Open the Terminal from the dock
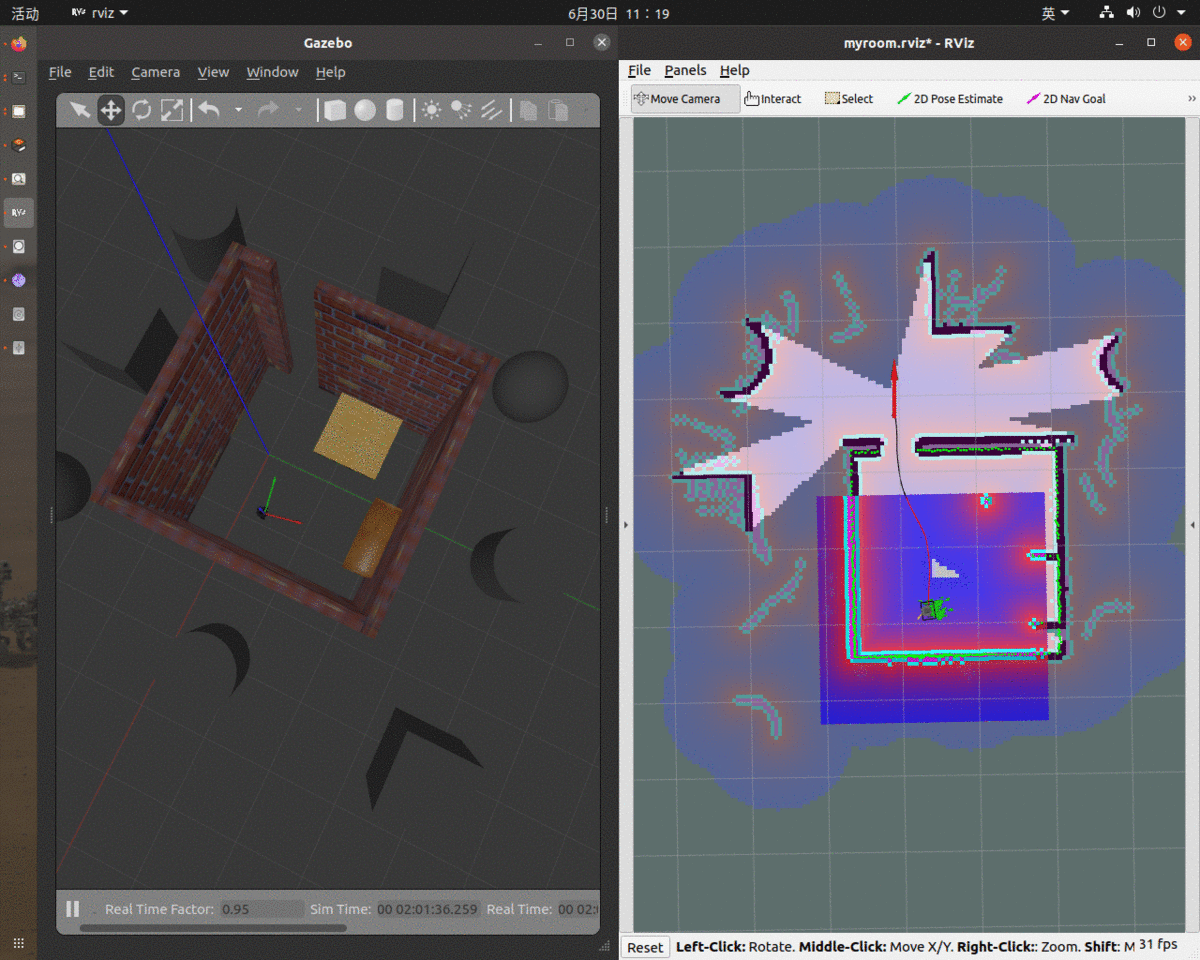This screenshot has height=960, width=1200. pyautogui.click(x=19, y=77)
